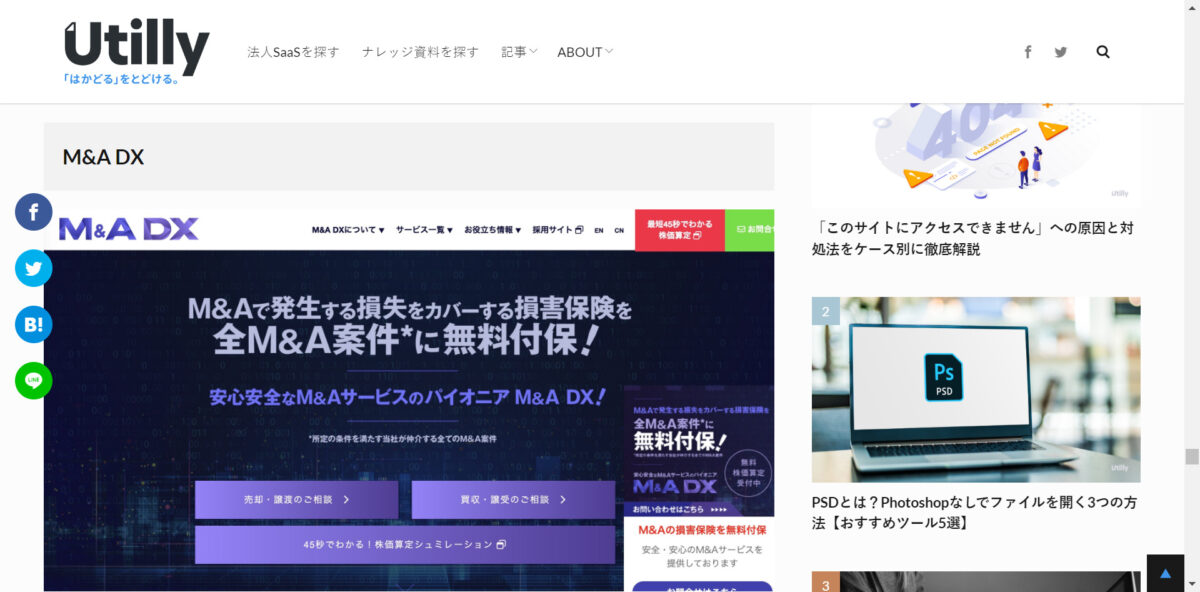The height and width of the screenshot is (592, 1200).
Task: Select the M&A DX section heading
Action: [103, 157]
